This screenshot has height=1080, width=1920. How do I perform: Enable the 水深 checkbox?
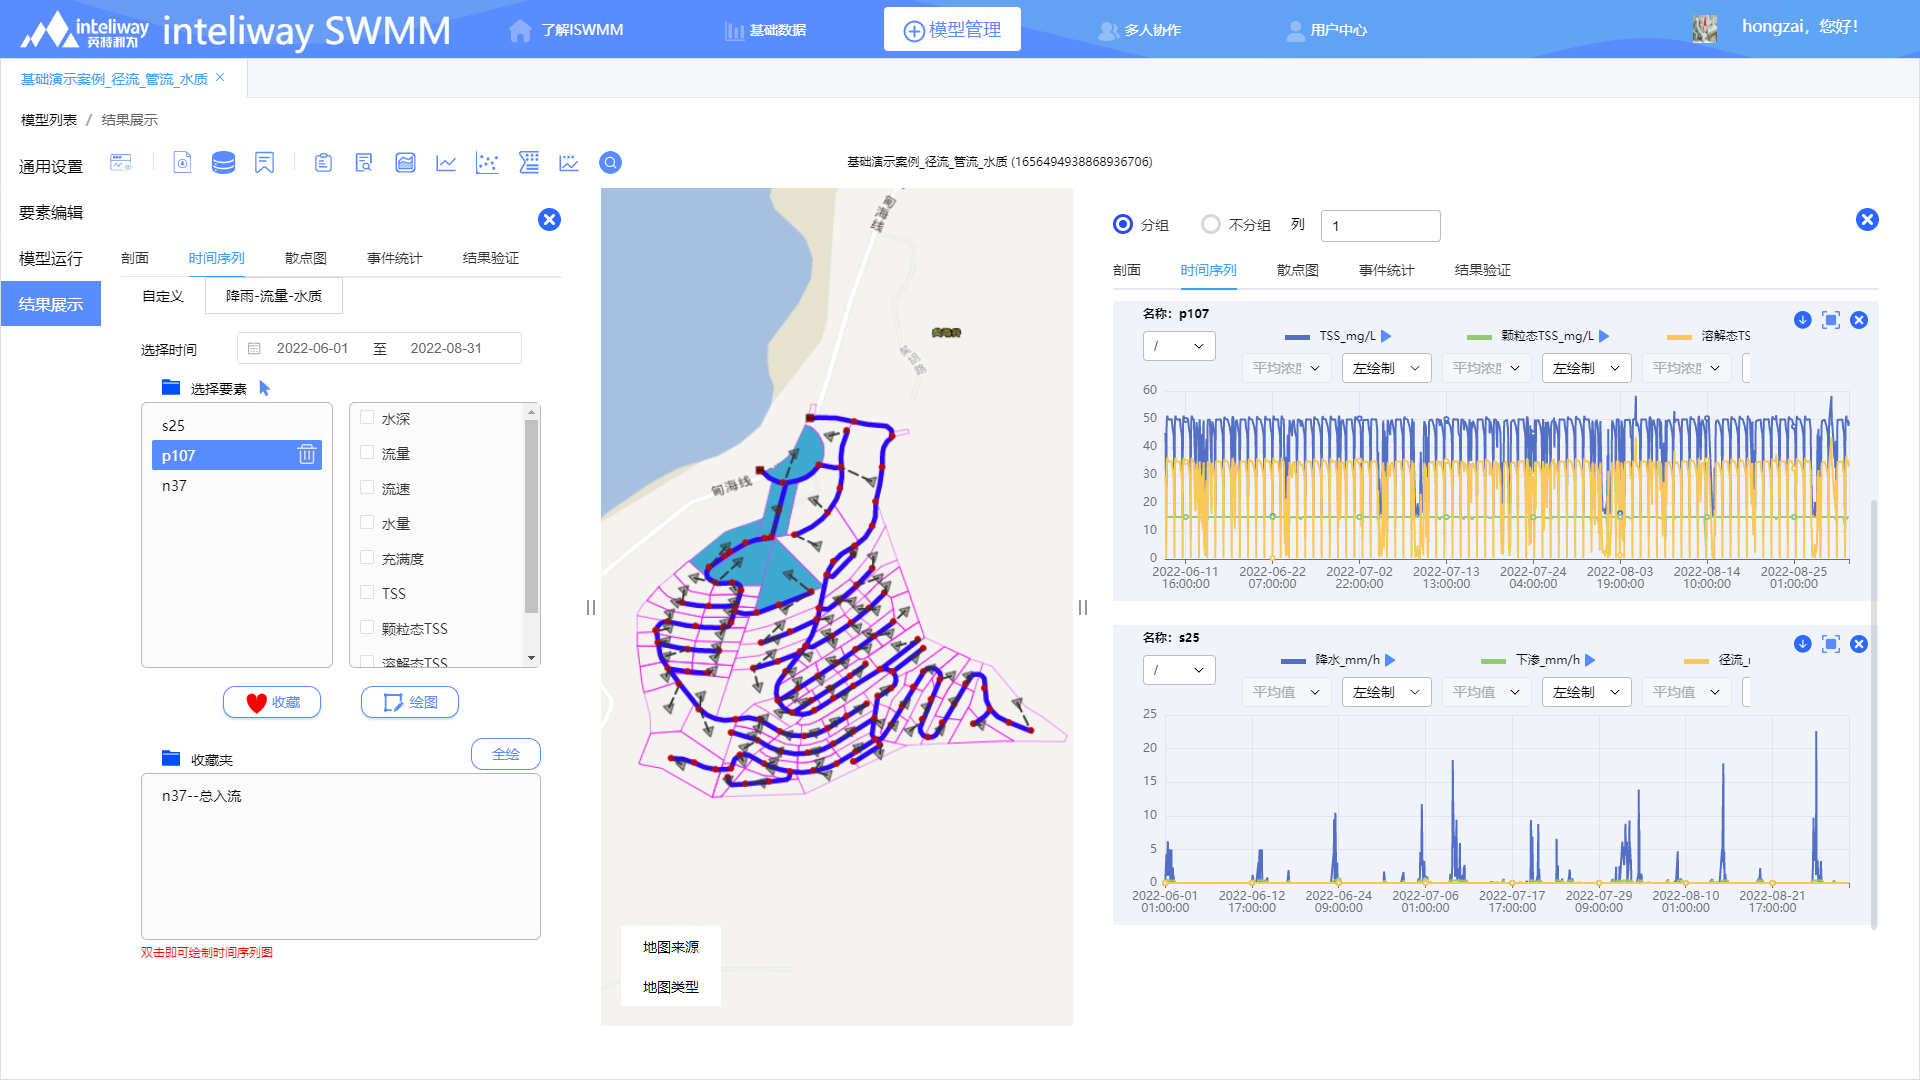point(367,418)
